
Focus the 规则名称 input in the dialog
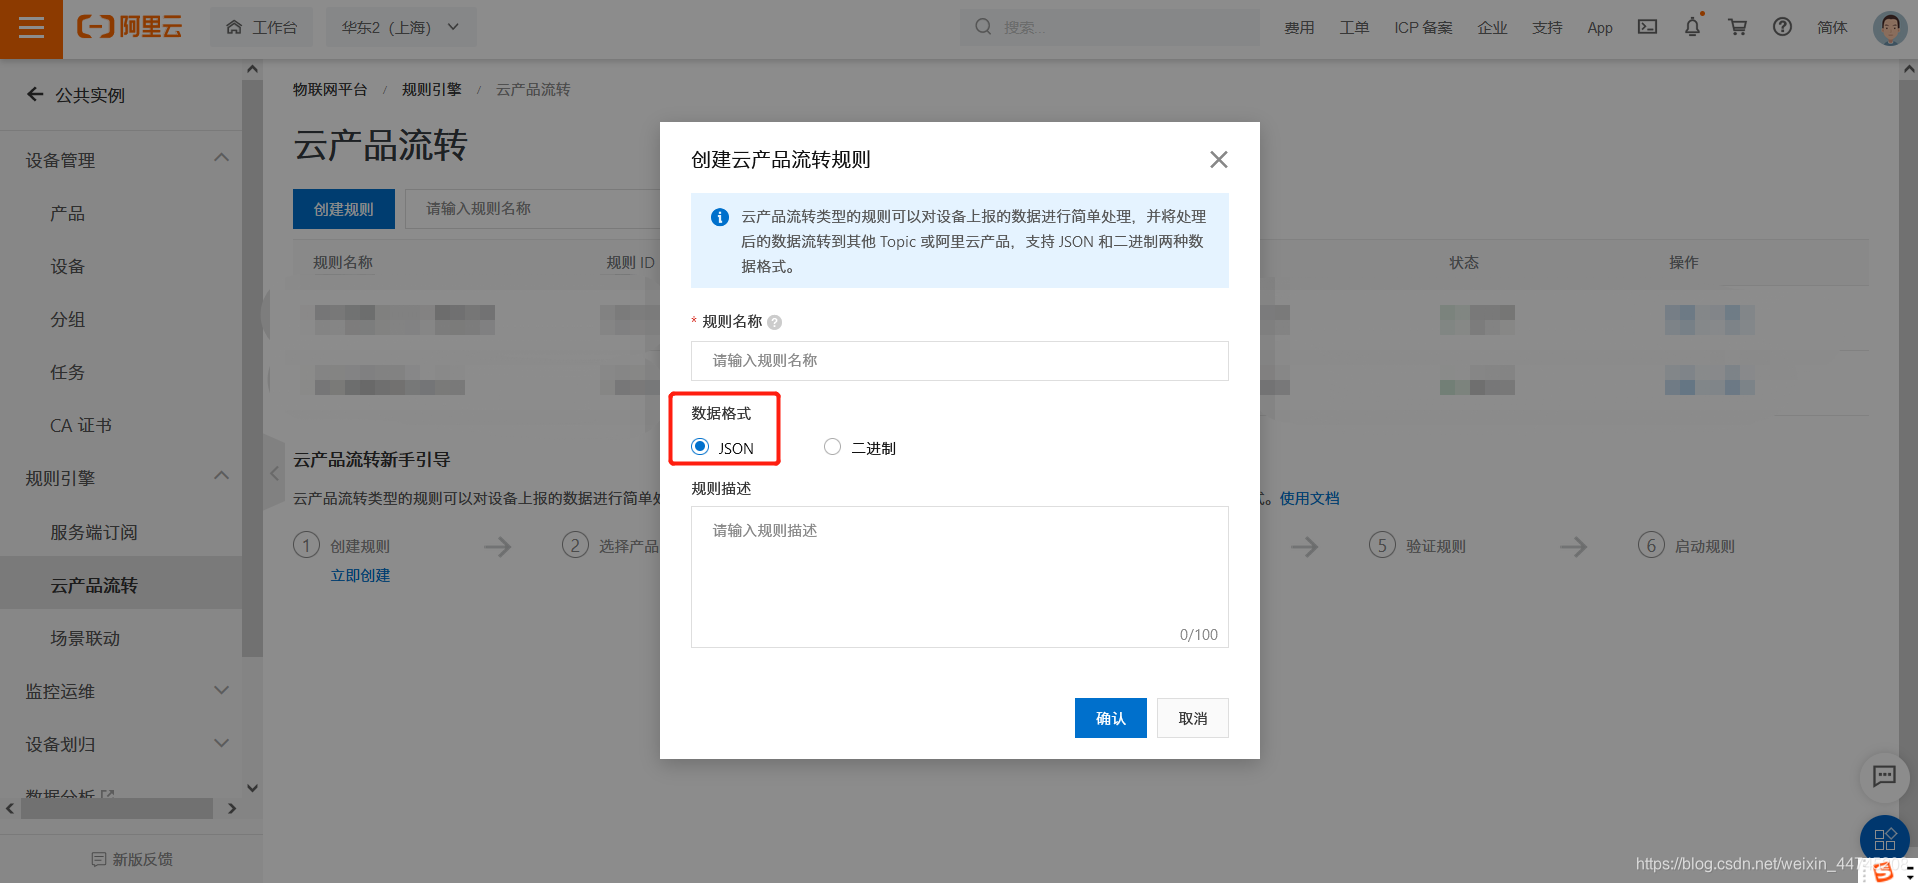point(959,361)
